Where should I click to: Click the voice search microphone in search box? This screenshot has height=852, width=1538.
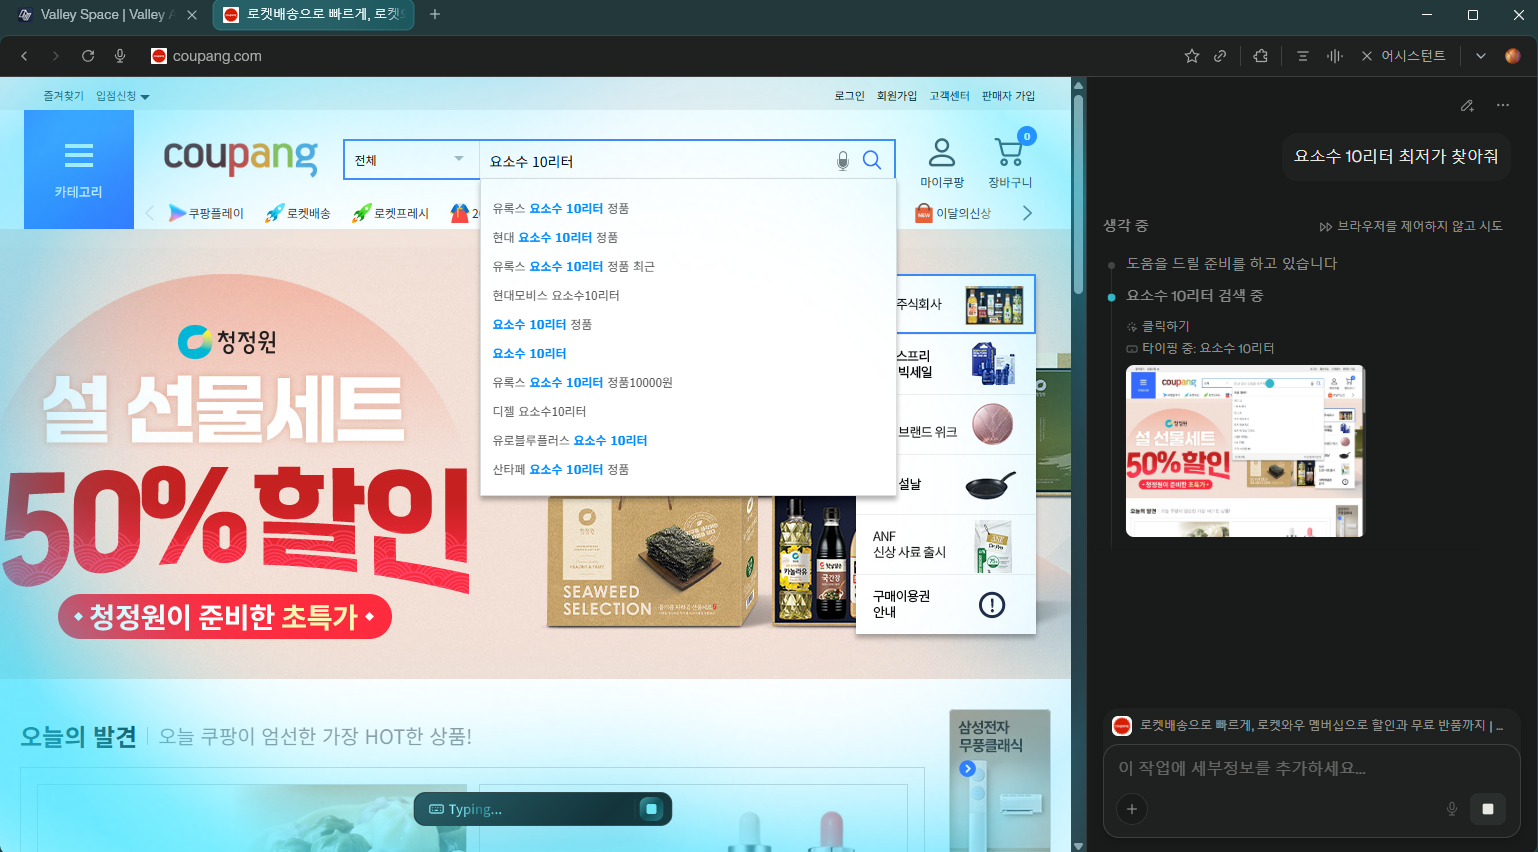tap(843, 161)
